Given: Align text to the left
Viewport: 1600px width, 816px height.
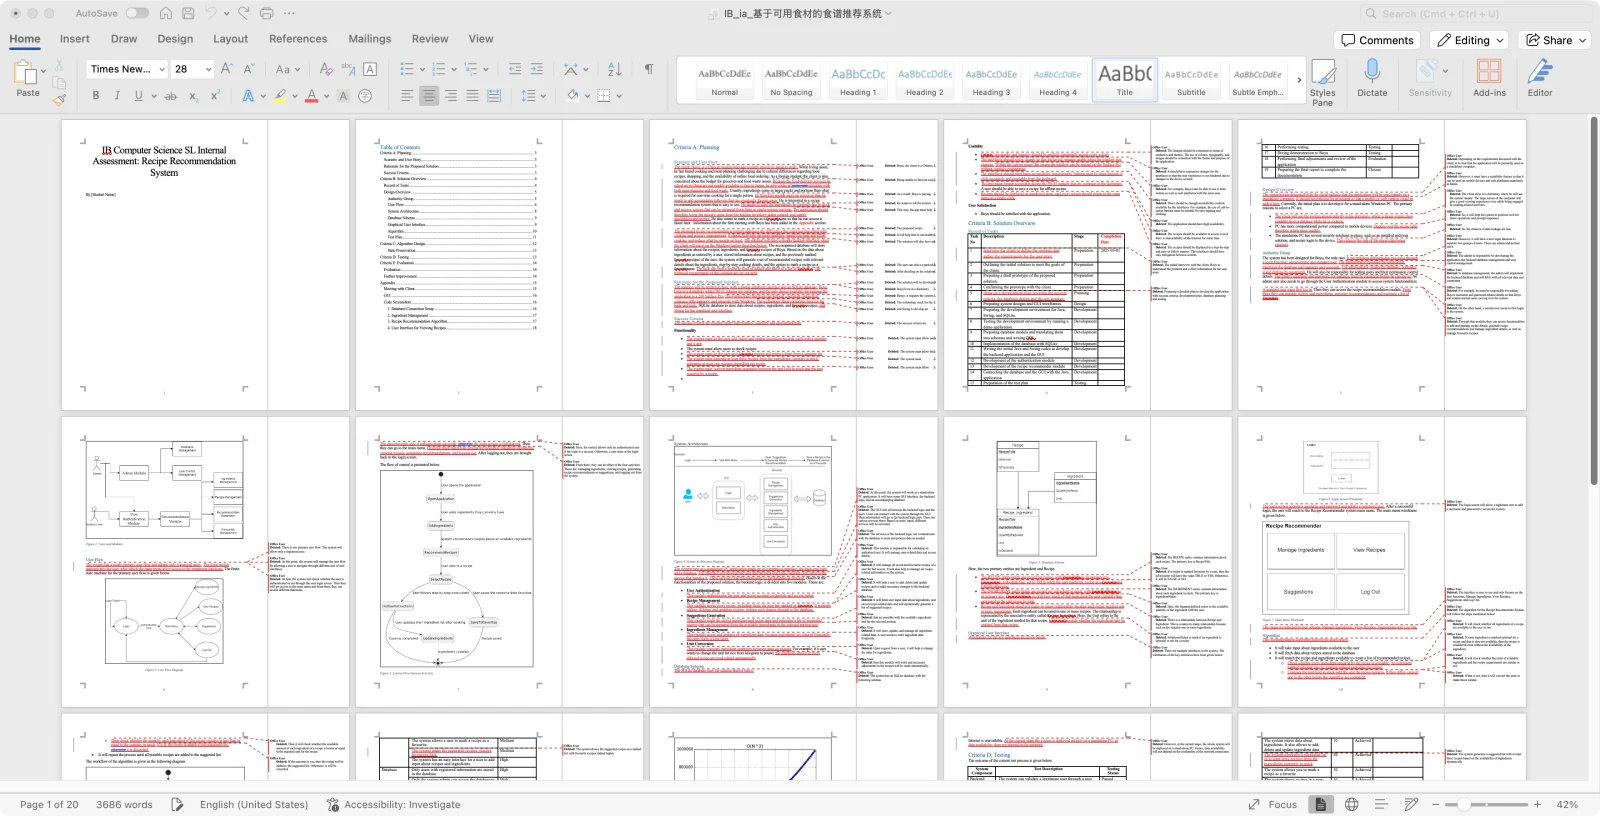Looking at the screenshot, I should [407, 96].
